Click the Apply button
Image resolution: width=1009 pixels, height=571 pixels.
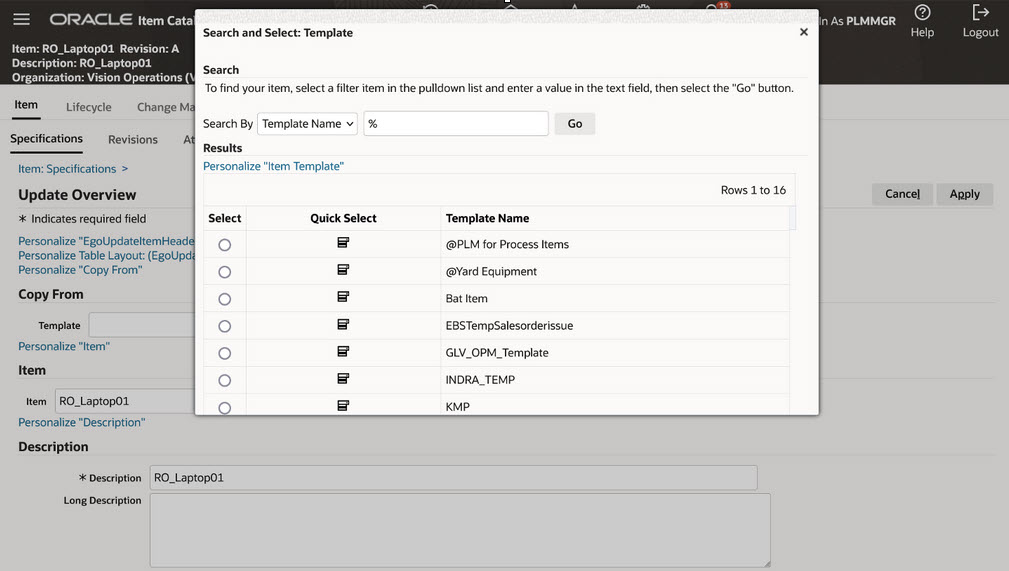pyautogui.click(x=964, y=194)
